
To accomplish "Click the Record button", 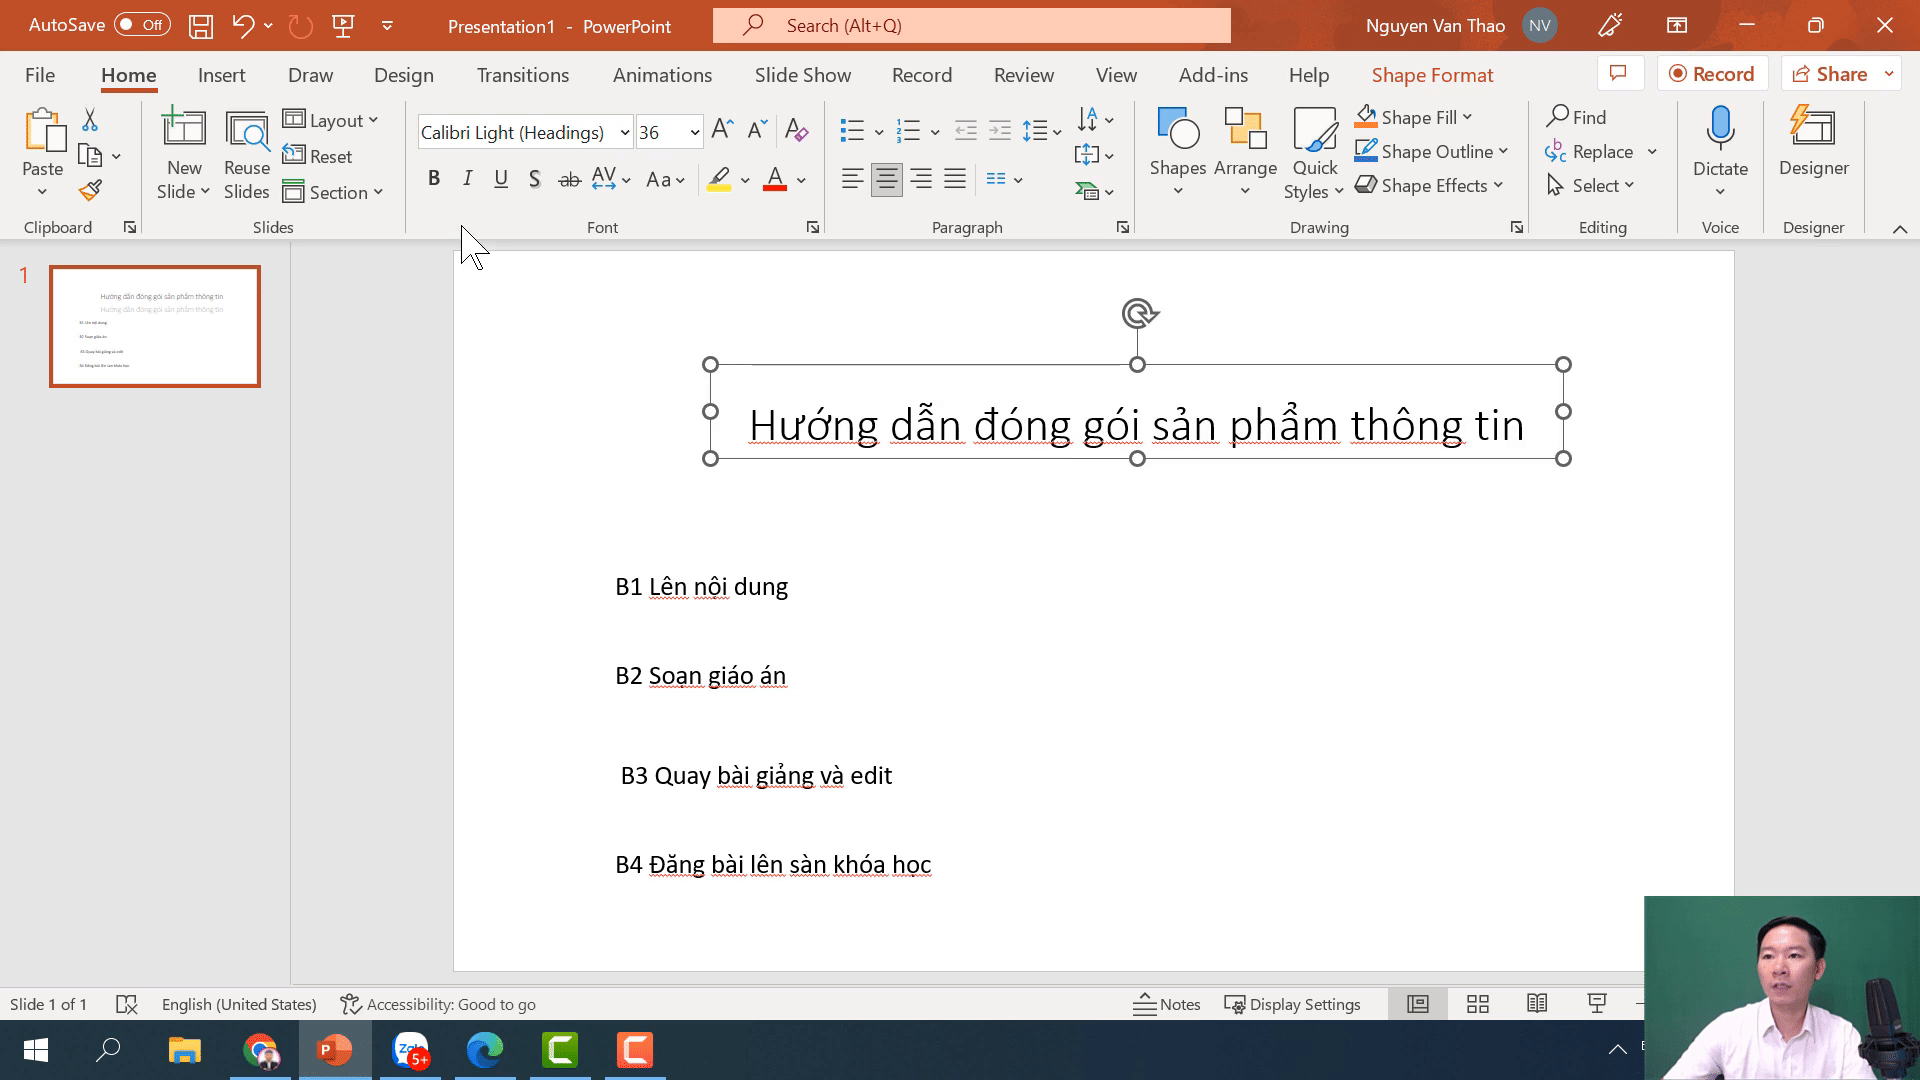I will coord(1712,74).
